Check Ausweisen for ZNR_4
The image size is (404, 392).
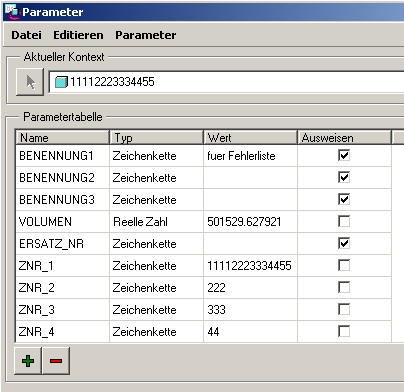pyautogui.click(x=344, y=331)
